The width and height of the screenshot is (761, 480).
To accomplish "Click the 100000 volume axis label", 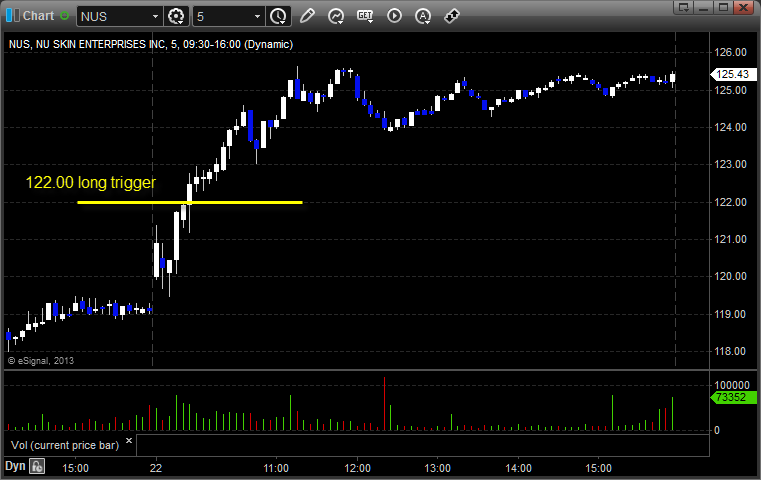I will point(732,385).
